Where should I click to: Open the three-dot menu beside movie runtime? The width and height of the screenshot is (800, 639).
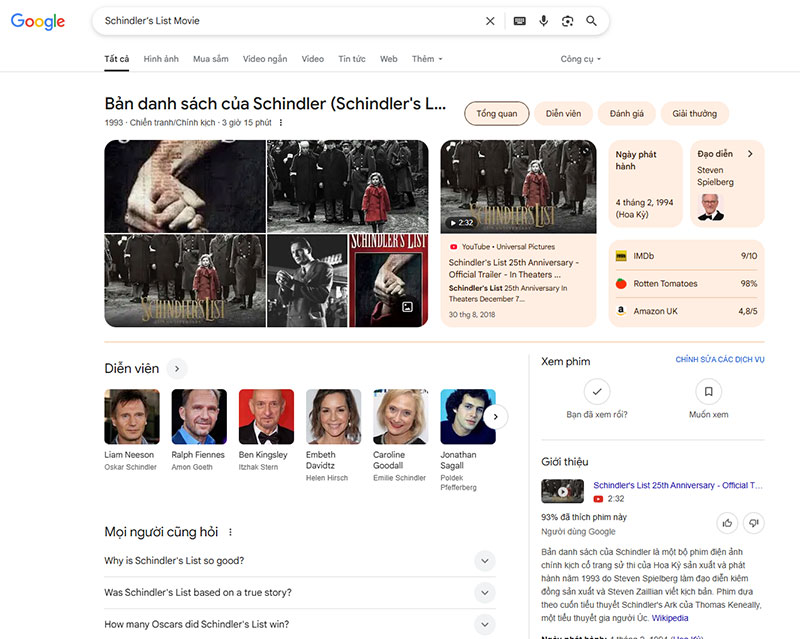pos(281,122)
